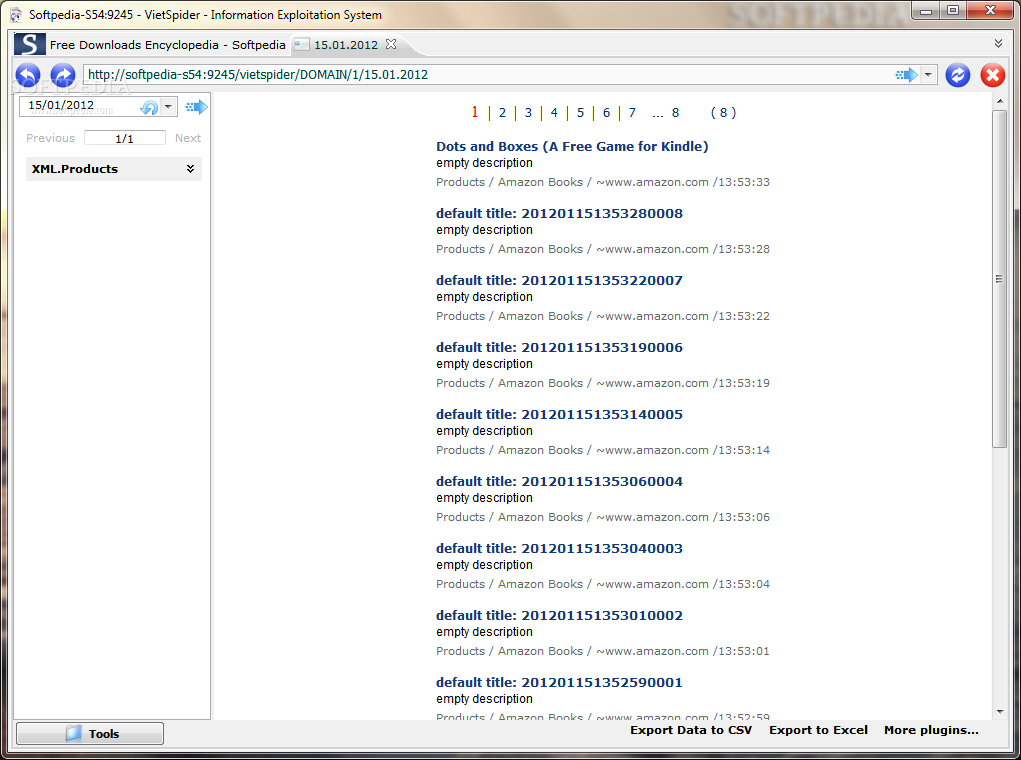Open default title 201201151353220007
Screen dimensions: 1021x760
(559, 281)
